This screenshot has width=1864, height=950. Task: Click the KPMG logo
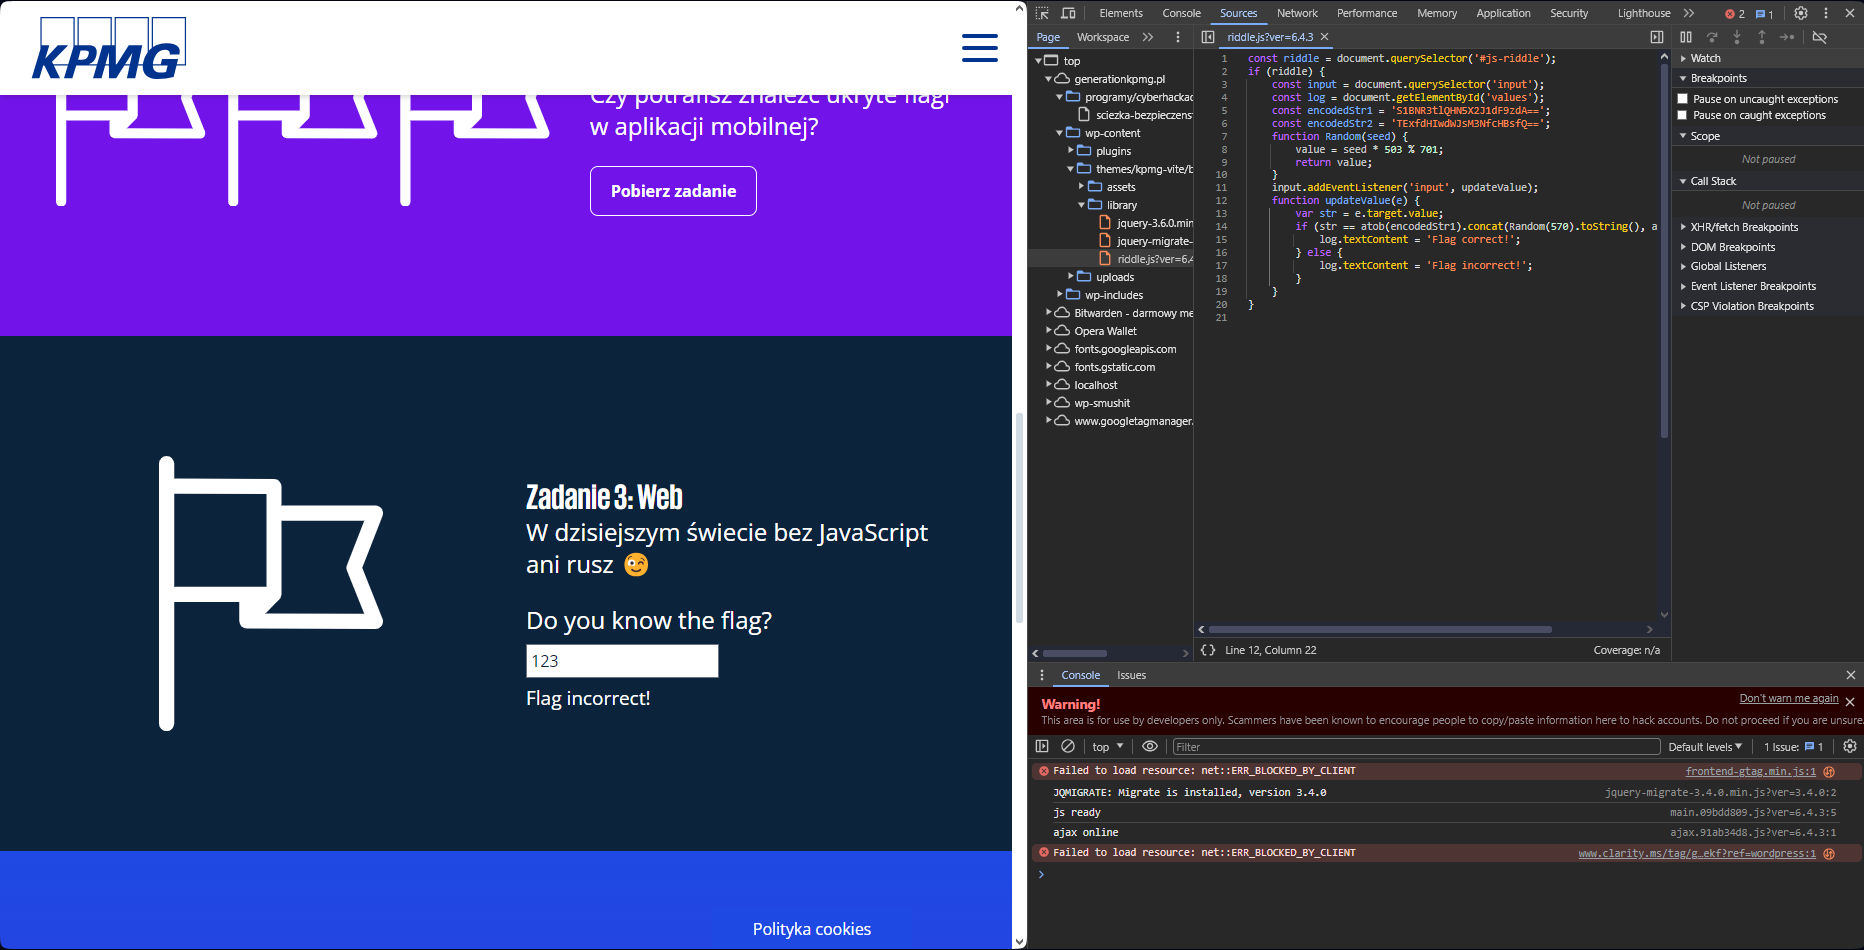108,48
